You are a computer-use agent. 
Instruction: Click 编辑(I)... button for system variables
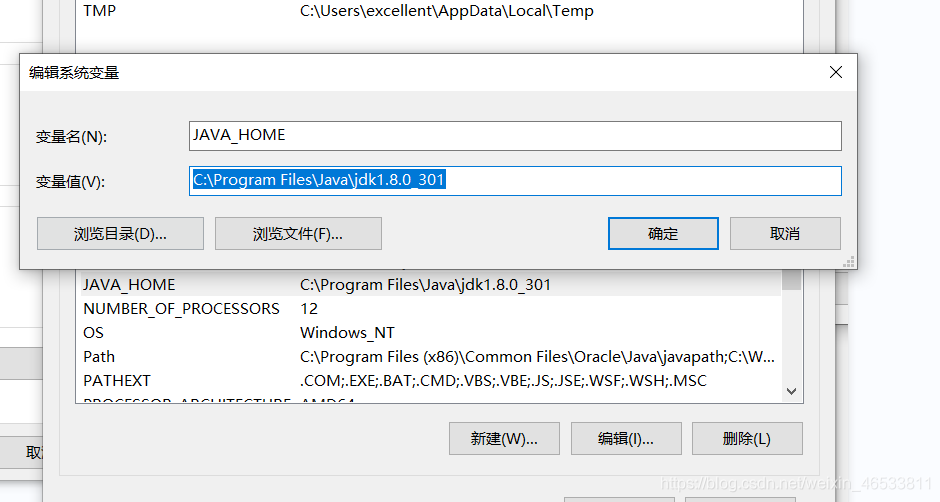[626, 438]
